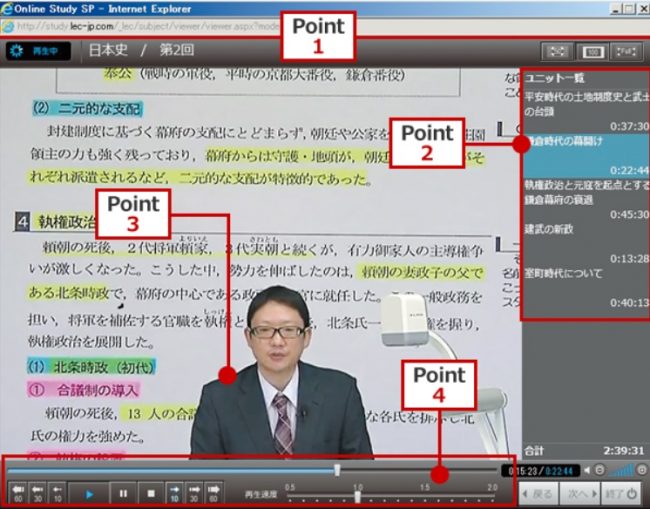Lower volume with the minus button
Image resolution: width=650 pixels, height=509 pixels.
599,470
